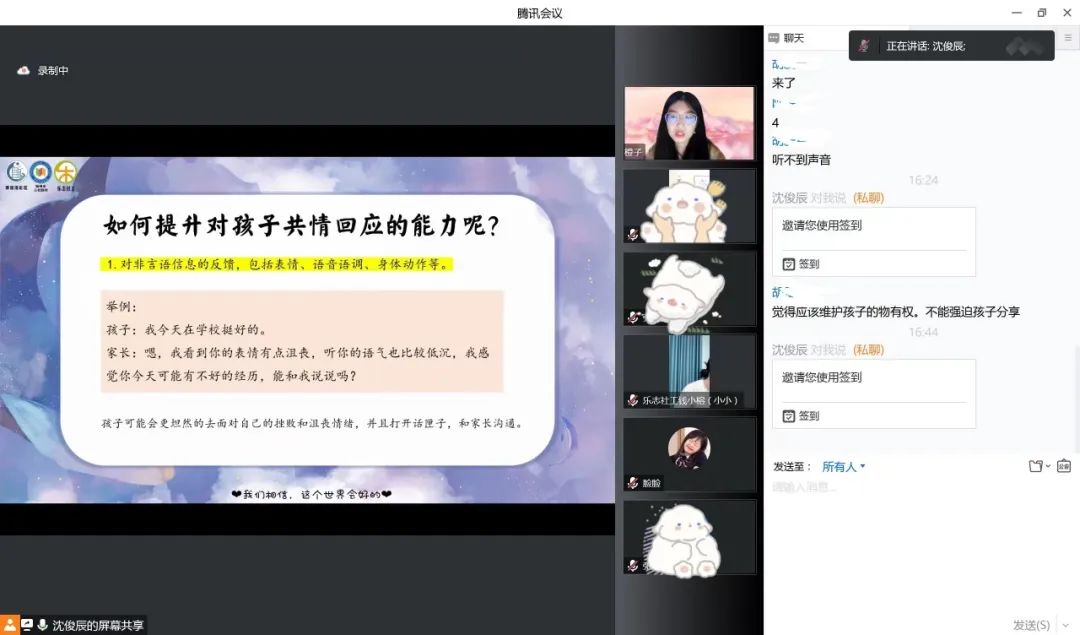Image resolution: width=1080 pixels, height=635 pixels.
Task: Expand the dropdown arrow beside 发送(S)
Action: tap(1066, 625)
